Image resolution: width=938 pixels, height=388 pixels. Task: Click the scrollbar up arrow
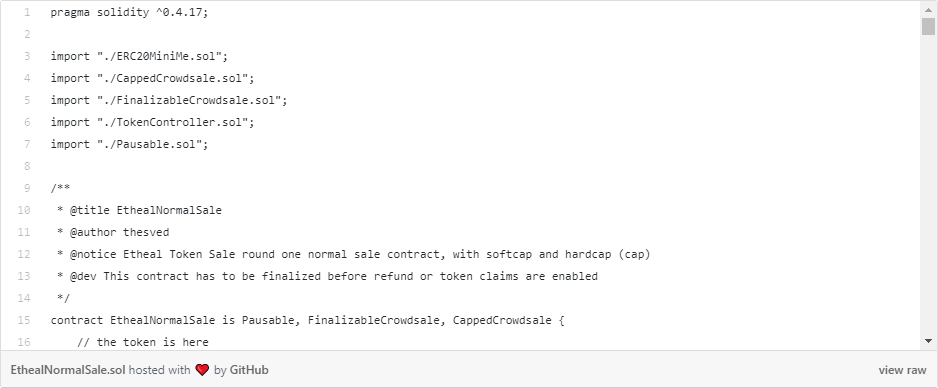click(928, 10)
